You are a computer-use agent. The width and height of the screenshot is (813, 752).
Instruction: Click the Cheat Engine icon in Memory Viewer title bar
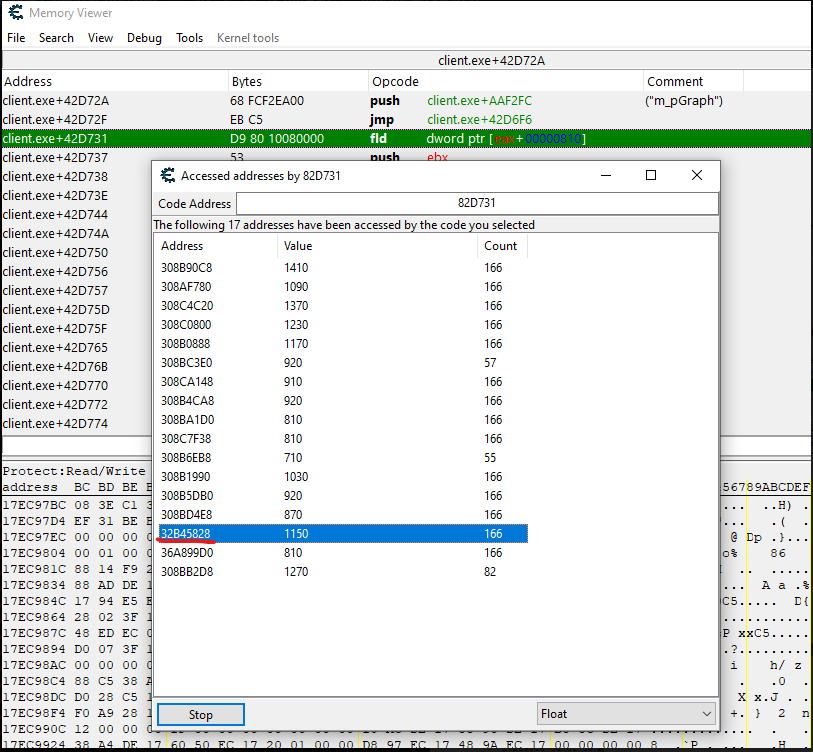[15, 13]
